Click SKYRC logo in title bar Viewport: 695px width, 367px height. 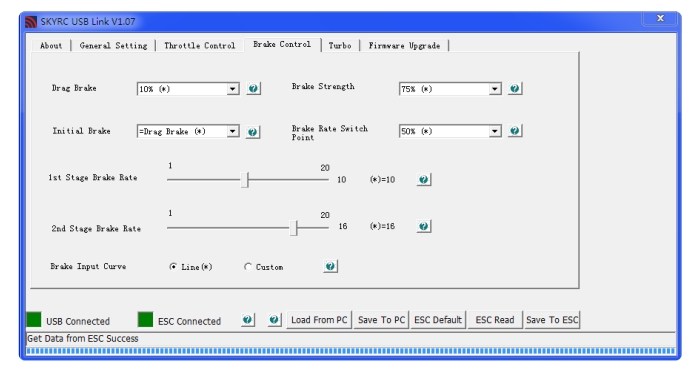click(x=31, y=22)
